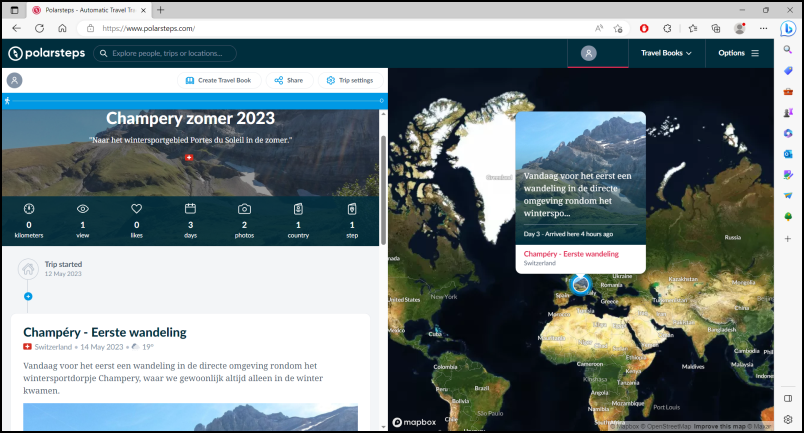Click the eye icon for views
The height and width of the screenshot is (433, 804).
tap(83, 209)
